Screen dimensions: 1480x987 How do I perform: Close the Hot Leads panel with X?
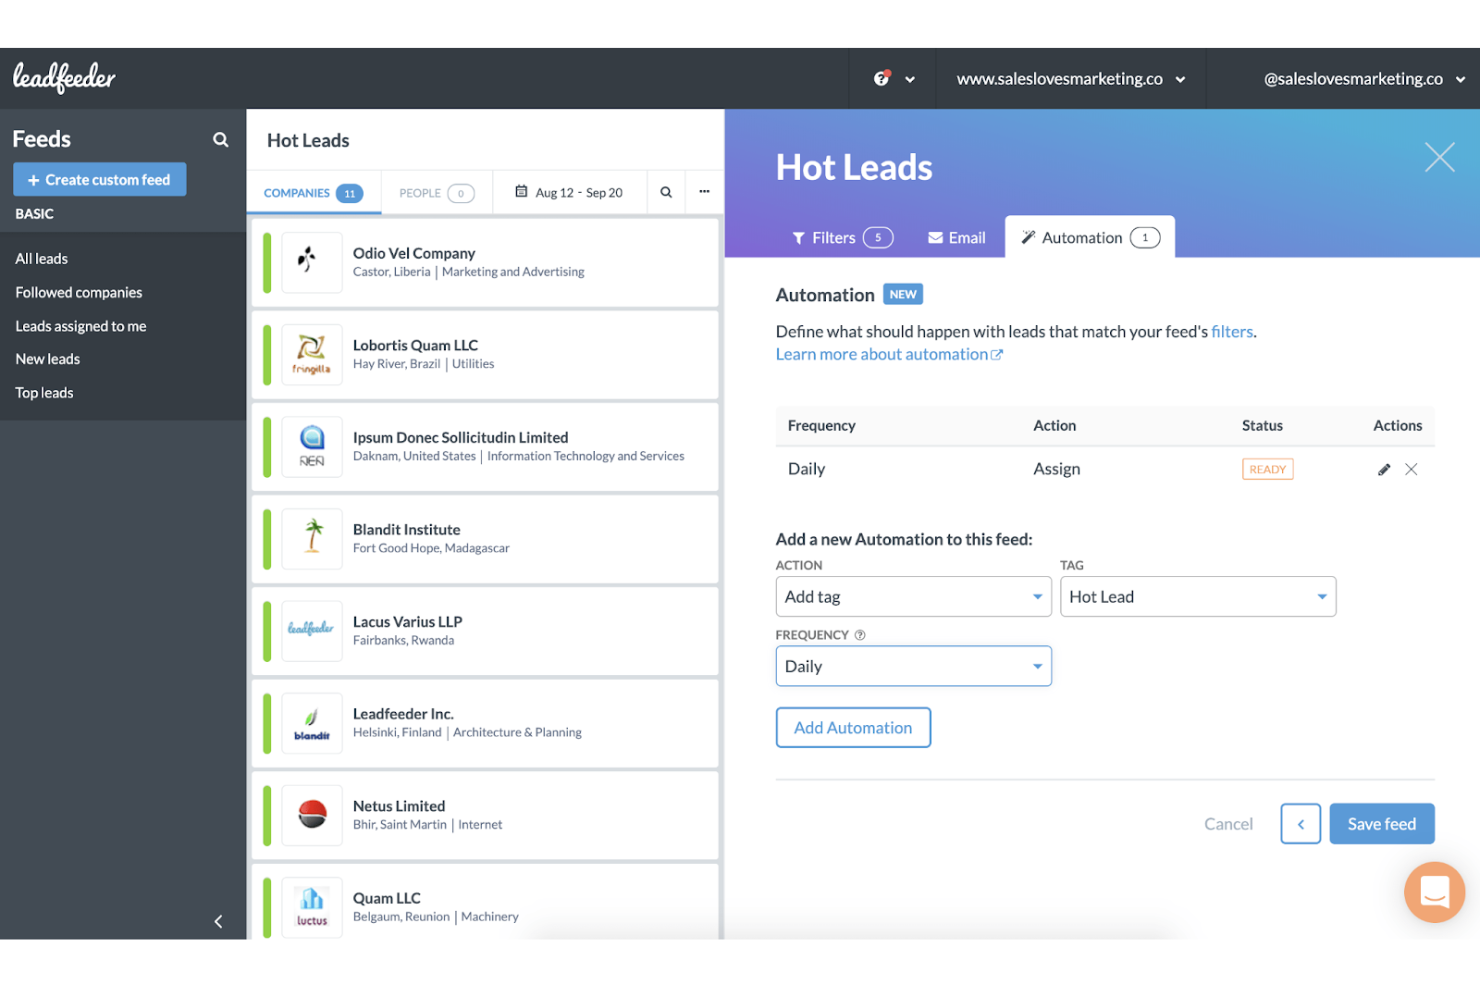[1439, 157]
